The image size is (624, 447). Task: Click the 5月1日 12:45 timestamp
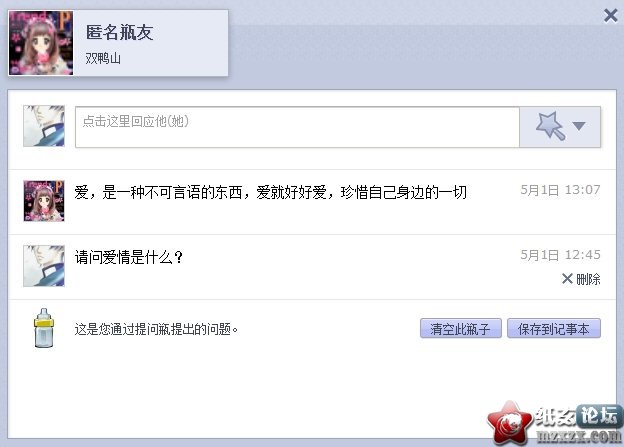(560, 255)
